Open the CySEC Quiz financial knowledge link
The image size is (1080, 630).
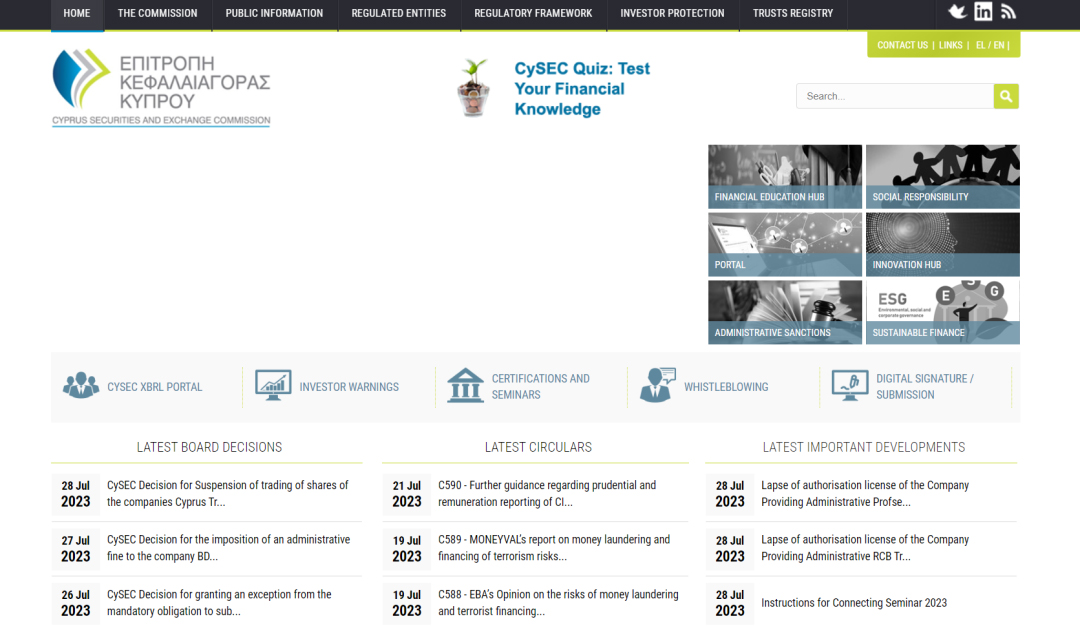[x=582, y=89]
